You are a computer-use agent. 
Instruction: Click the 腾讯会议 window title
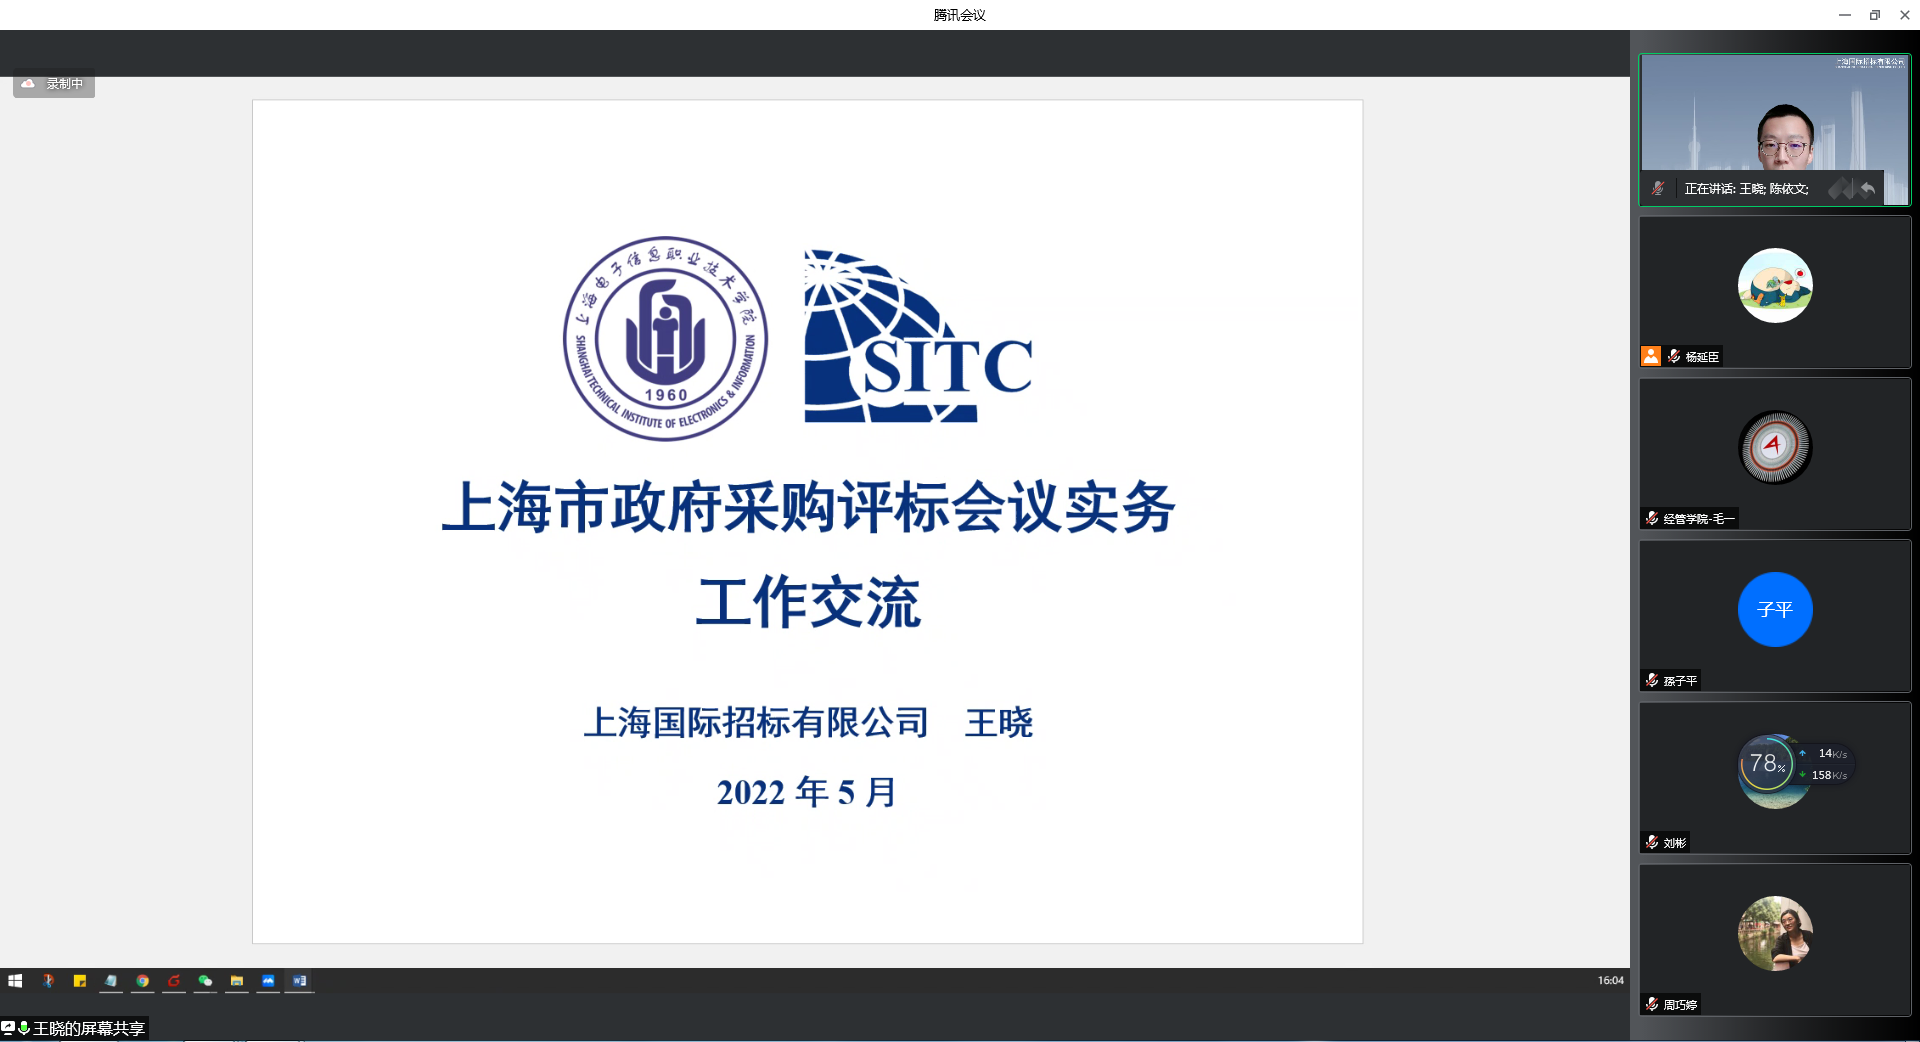pyautogui.click(x=959, y=15)
